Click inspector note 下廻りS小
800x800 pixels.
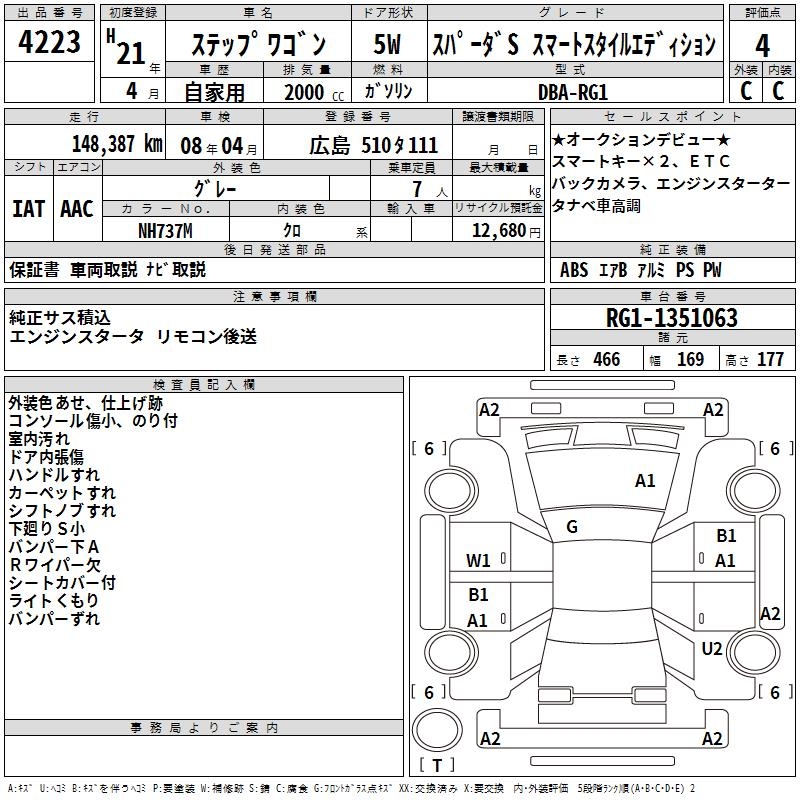coord(46,529)
